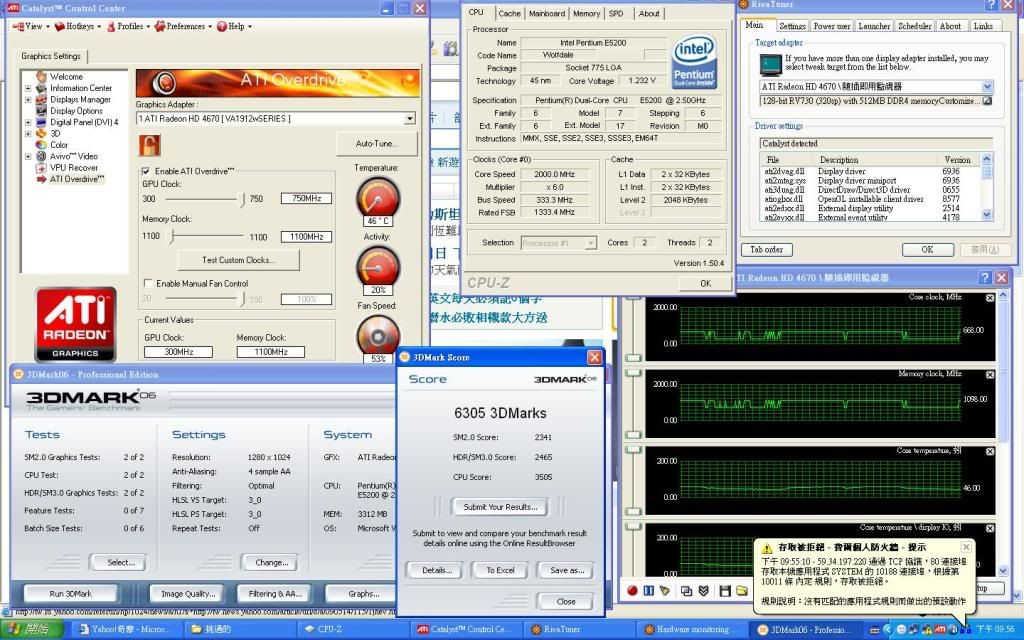Check Enable Manual Fan Control
Screen dimensions: 1024x640
(x=148, y=283)
